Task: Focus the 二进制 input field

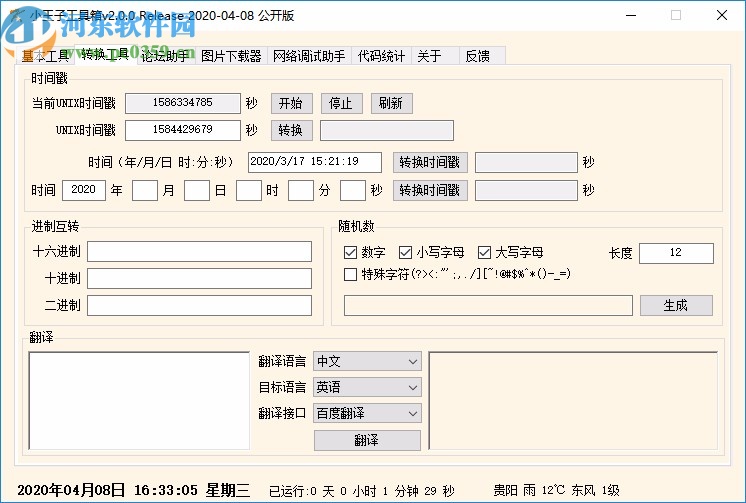Action: 199,306
